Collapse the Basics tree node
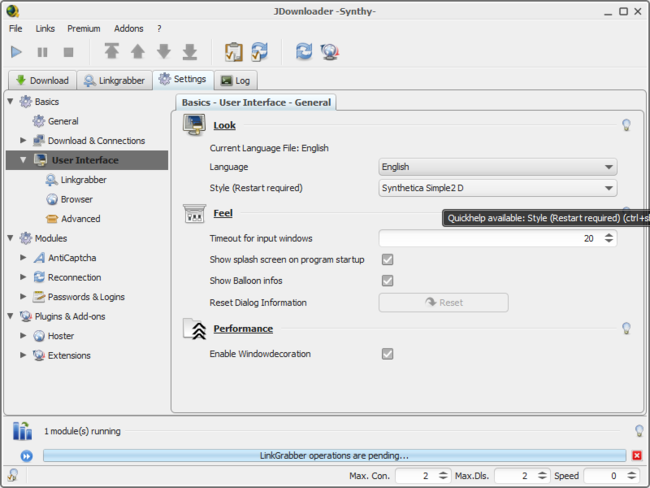The width and height of the screenshot is (650, 488). [10, 101]
